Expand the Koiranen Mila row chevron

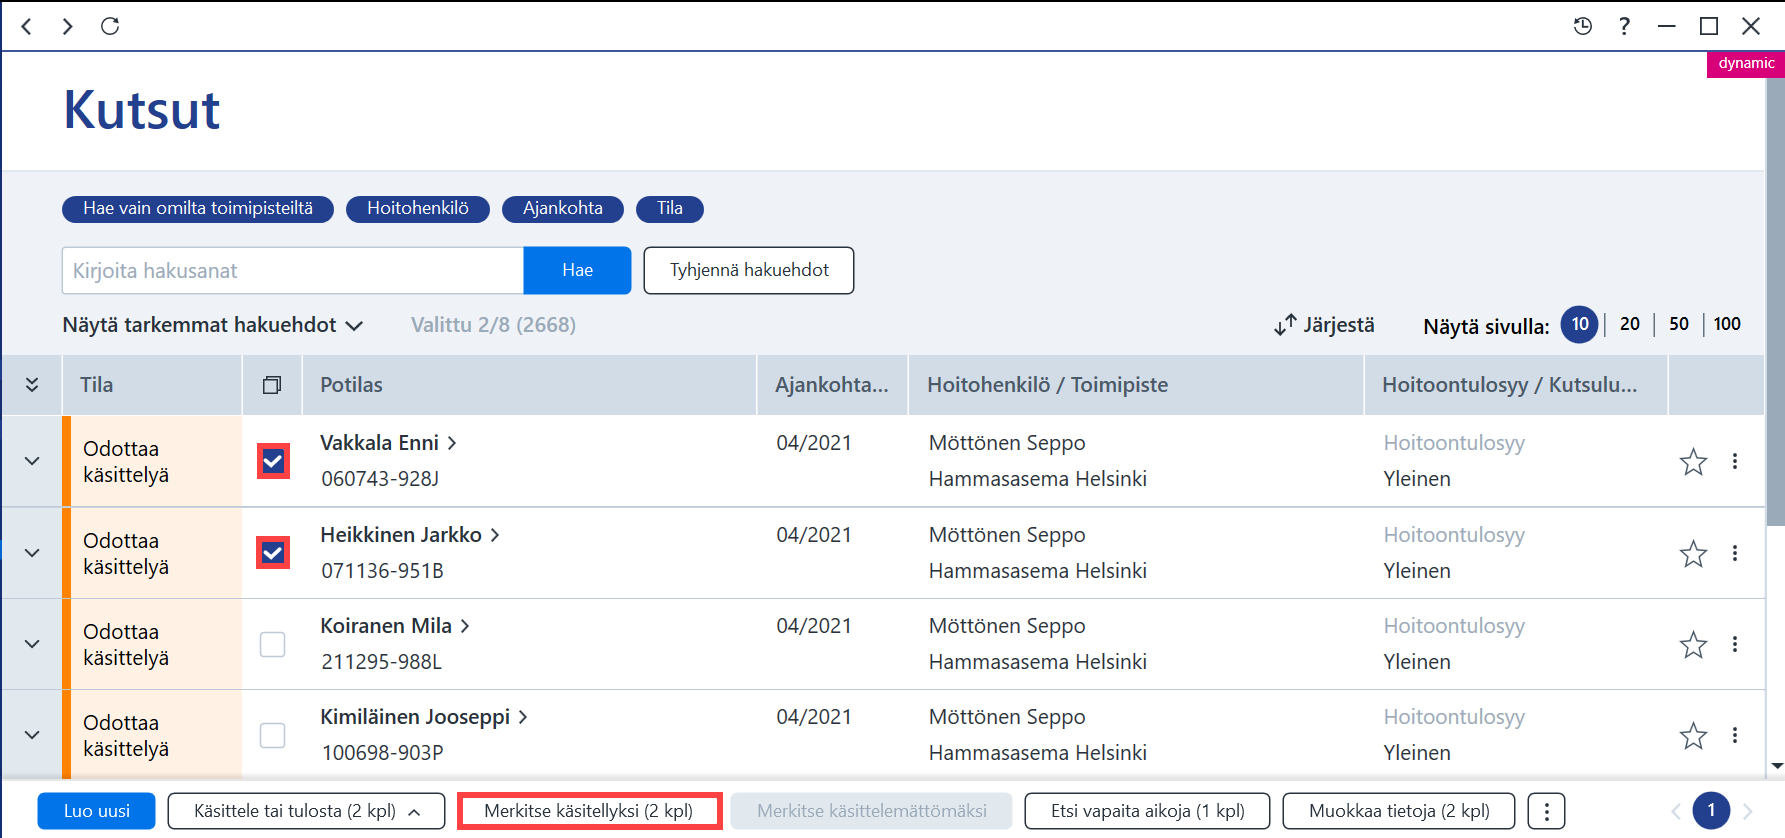32,644
